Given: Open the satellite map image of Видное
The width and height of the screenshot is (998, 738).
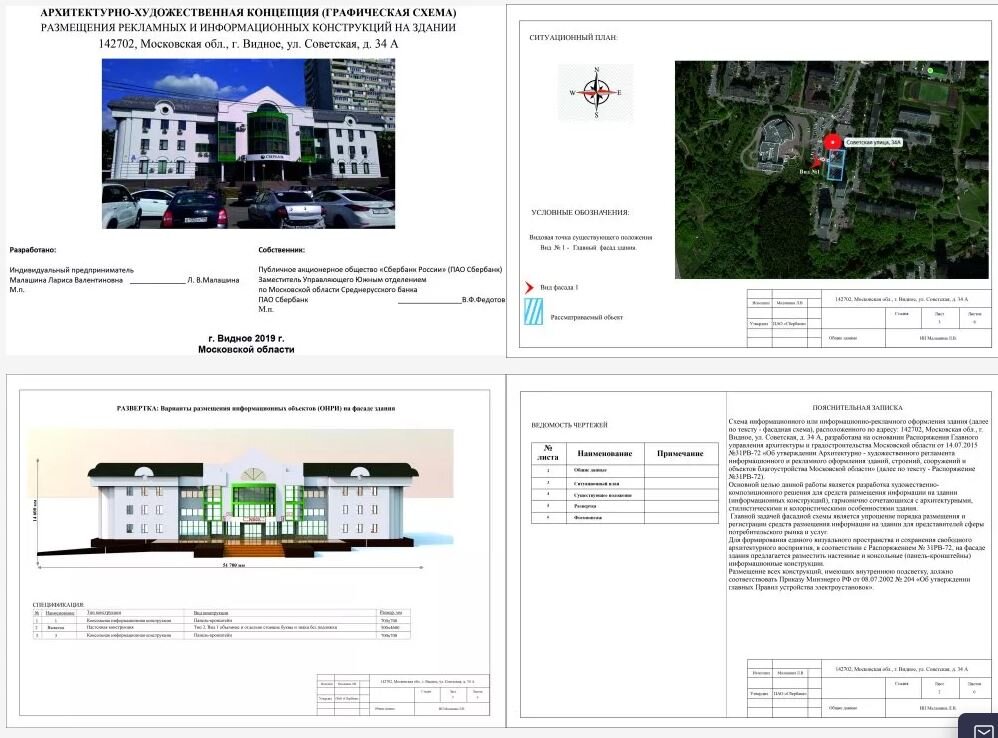Looking at the screenshot, I should pyautogui.click(x=832, y=170).
